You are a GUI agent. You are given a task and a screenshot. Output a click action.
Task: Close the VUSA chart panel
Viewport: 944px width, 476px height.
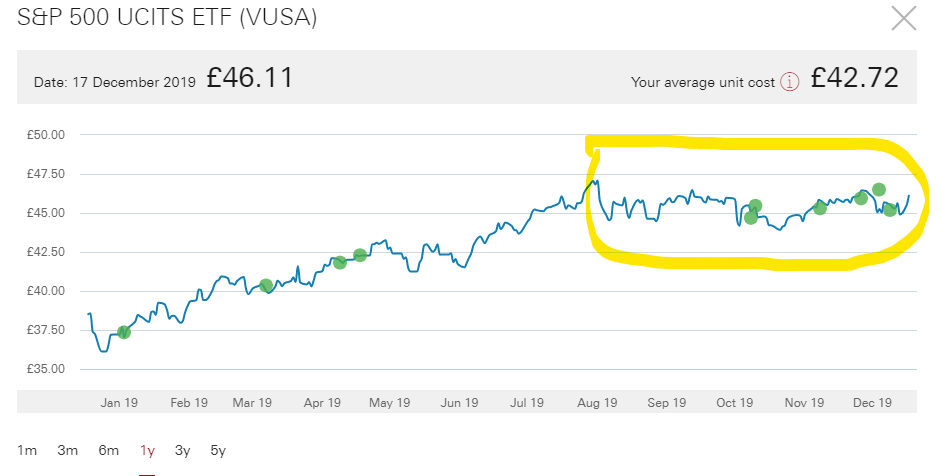point(904,19)
